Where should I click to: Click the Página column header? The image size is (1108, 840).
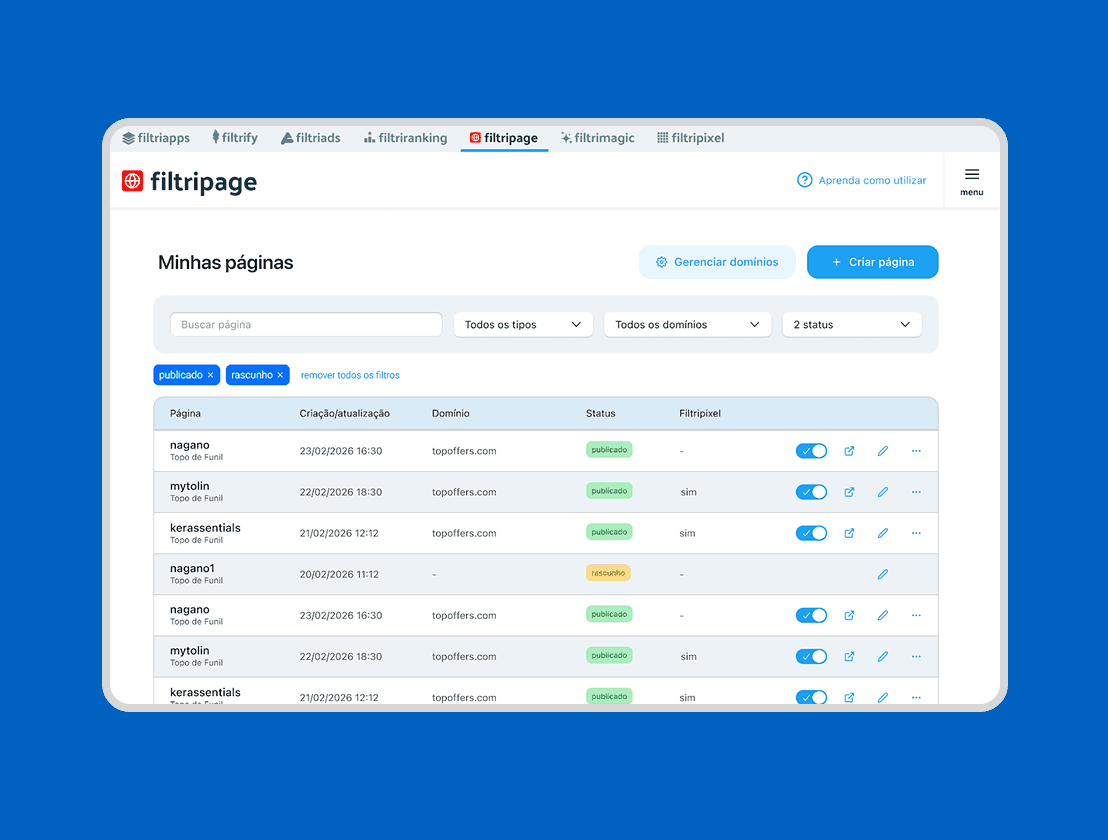(185, 413)
